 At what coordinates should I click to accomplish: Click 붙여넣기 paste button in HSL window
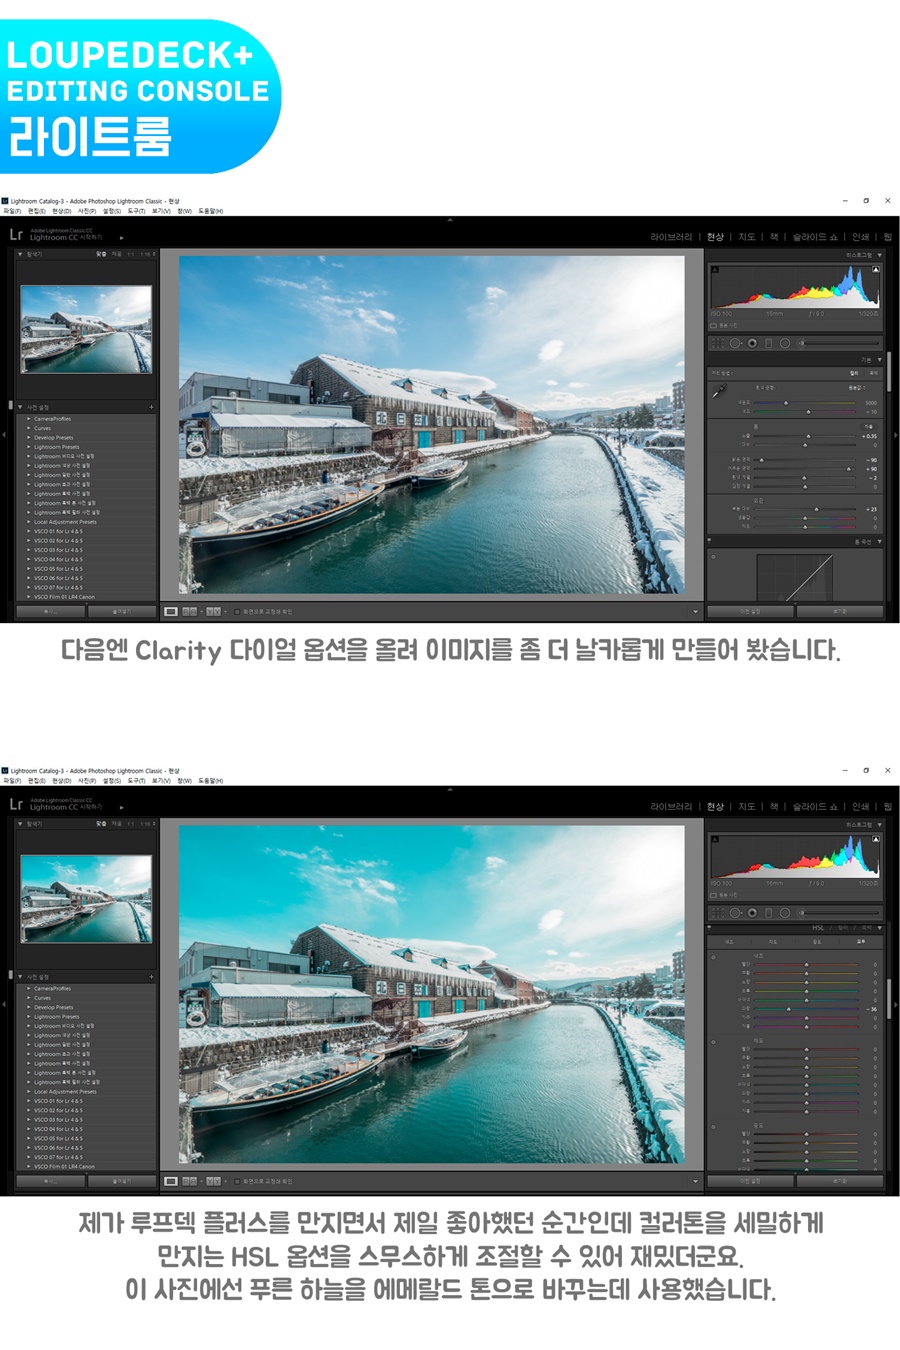[122, 1181]
